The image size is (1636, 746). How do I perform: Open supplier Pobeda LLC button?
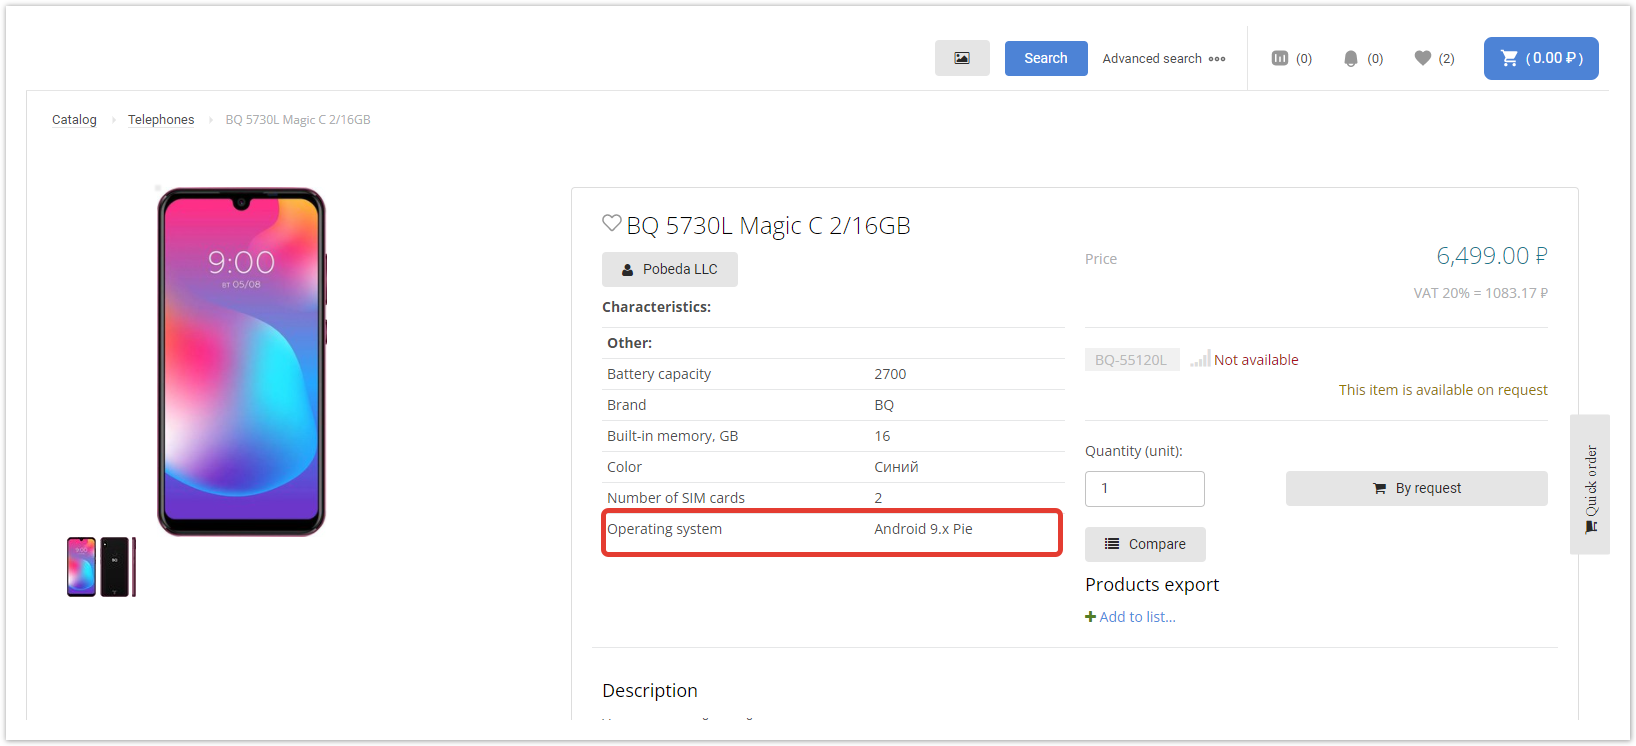click(670, 270)
